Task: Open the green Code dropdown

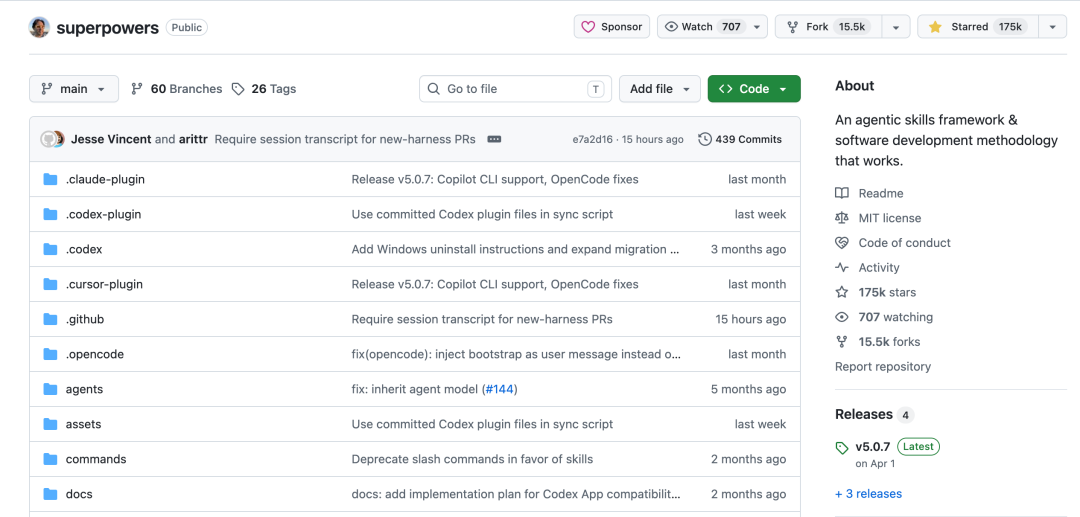Action: (x=754, y=89)
